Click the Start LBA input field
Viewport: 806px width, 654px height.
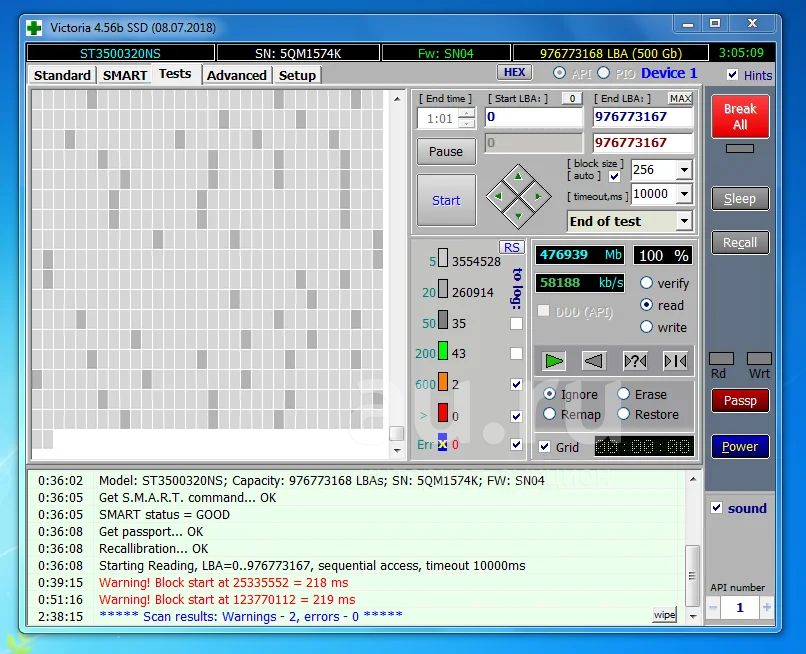tap(534, 117)
